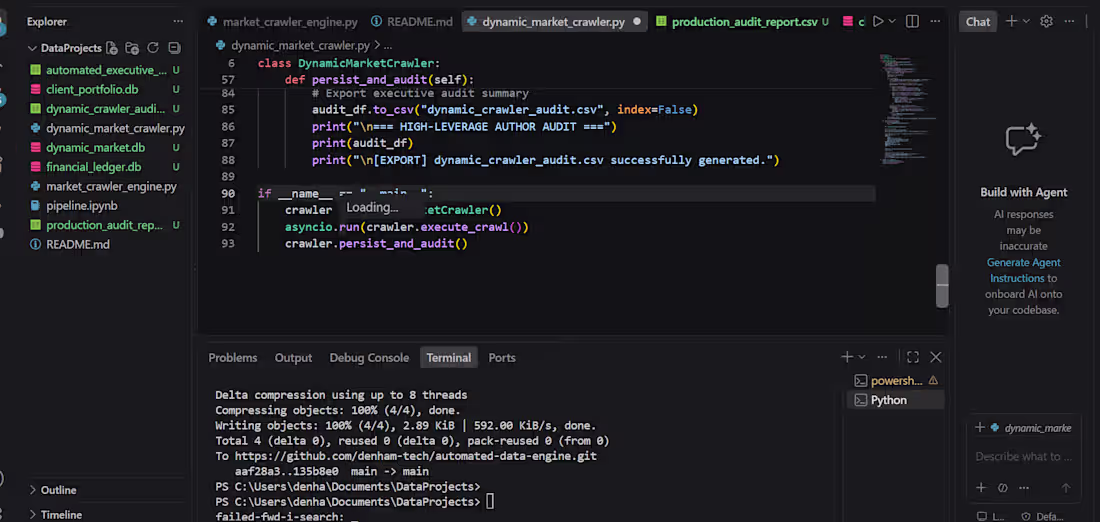
Task: Open production_audit_rep file in Explorer
Action: coord(105,225)
